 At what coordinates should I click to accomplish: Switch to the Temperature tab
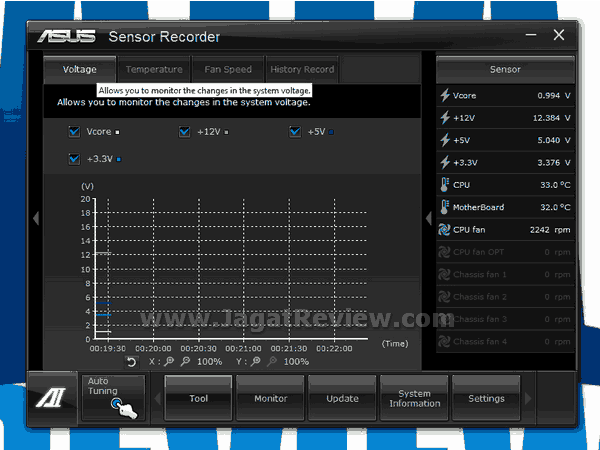(154, 69)
